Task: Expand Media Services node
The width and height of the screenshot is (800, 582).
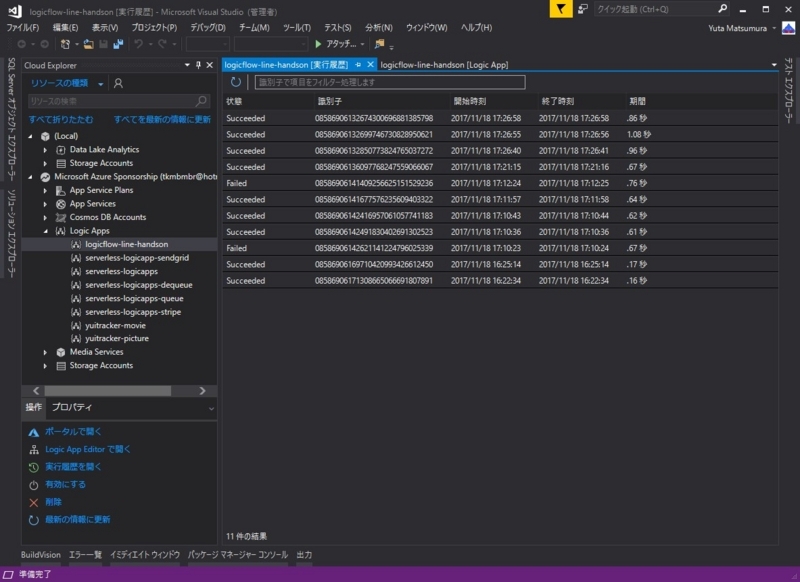Action: point(45,352)
